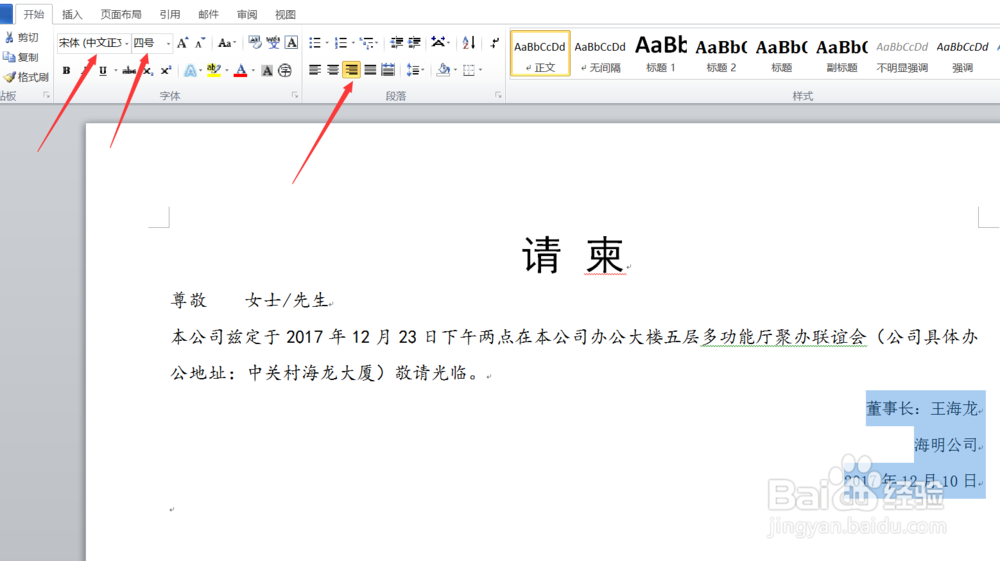Toggle Bold formatting
The height and width of the screenshot is (561, 1000).
click(66, 70)
